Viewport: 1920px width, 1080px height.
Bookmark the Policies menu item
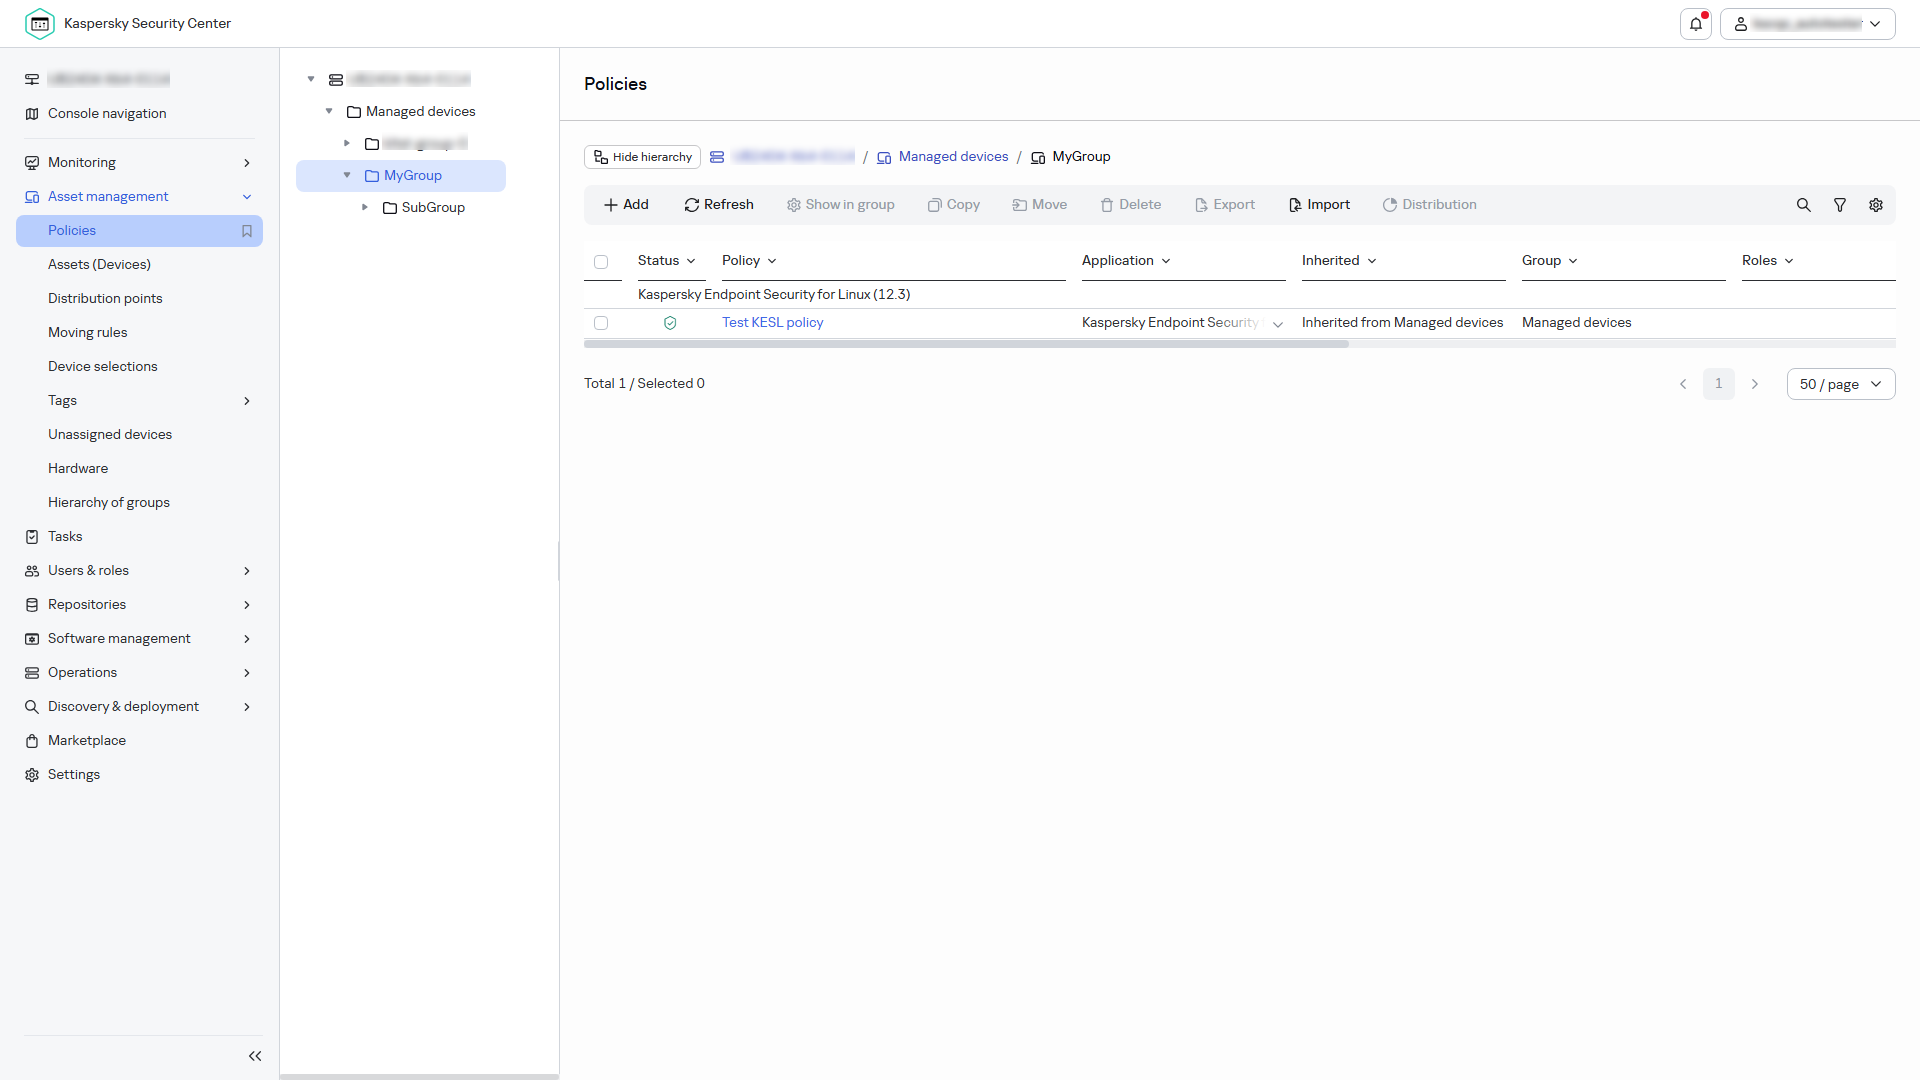(247, 231)
